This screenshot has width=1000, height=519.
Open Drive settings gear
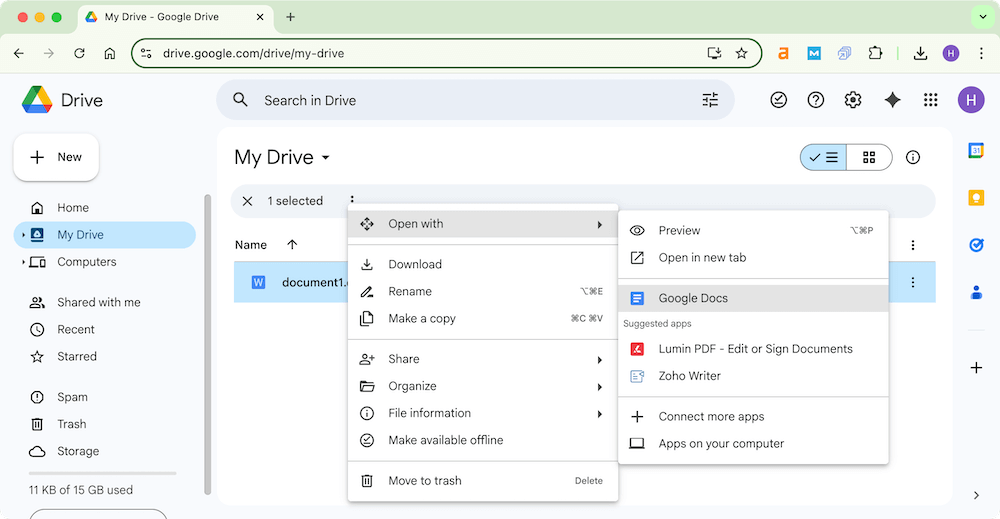point(853,100)
